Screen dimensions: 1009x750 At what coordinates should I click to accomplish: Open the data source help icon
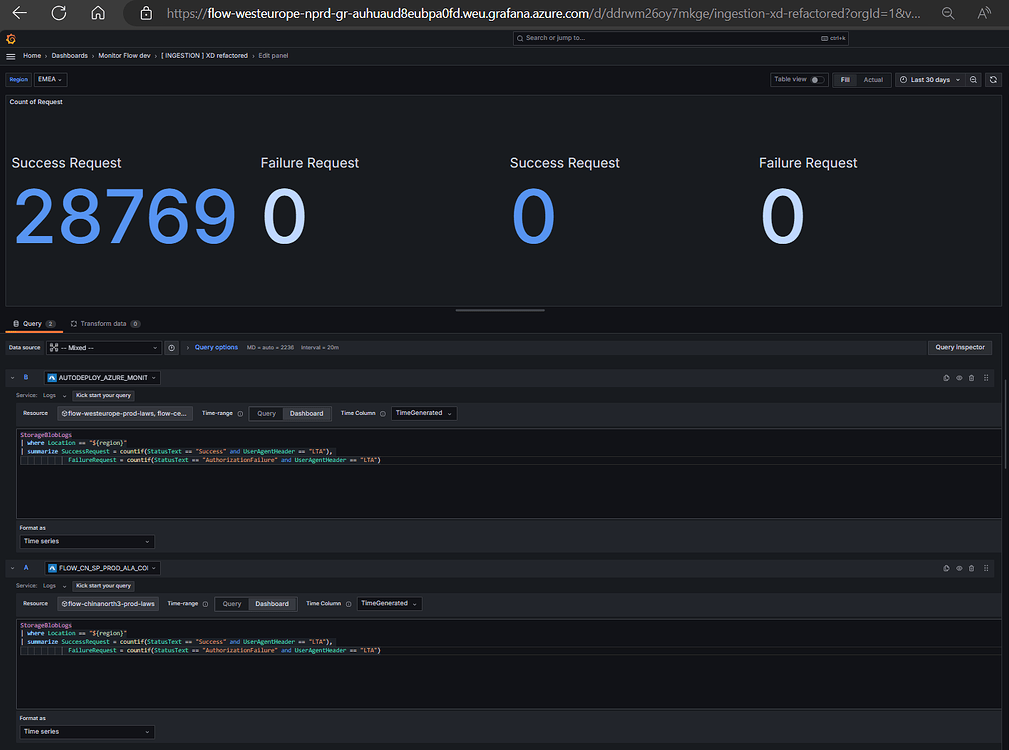click(x=172, y=348)
